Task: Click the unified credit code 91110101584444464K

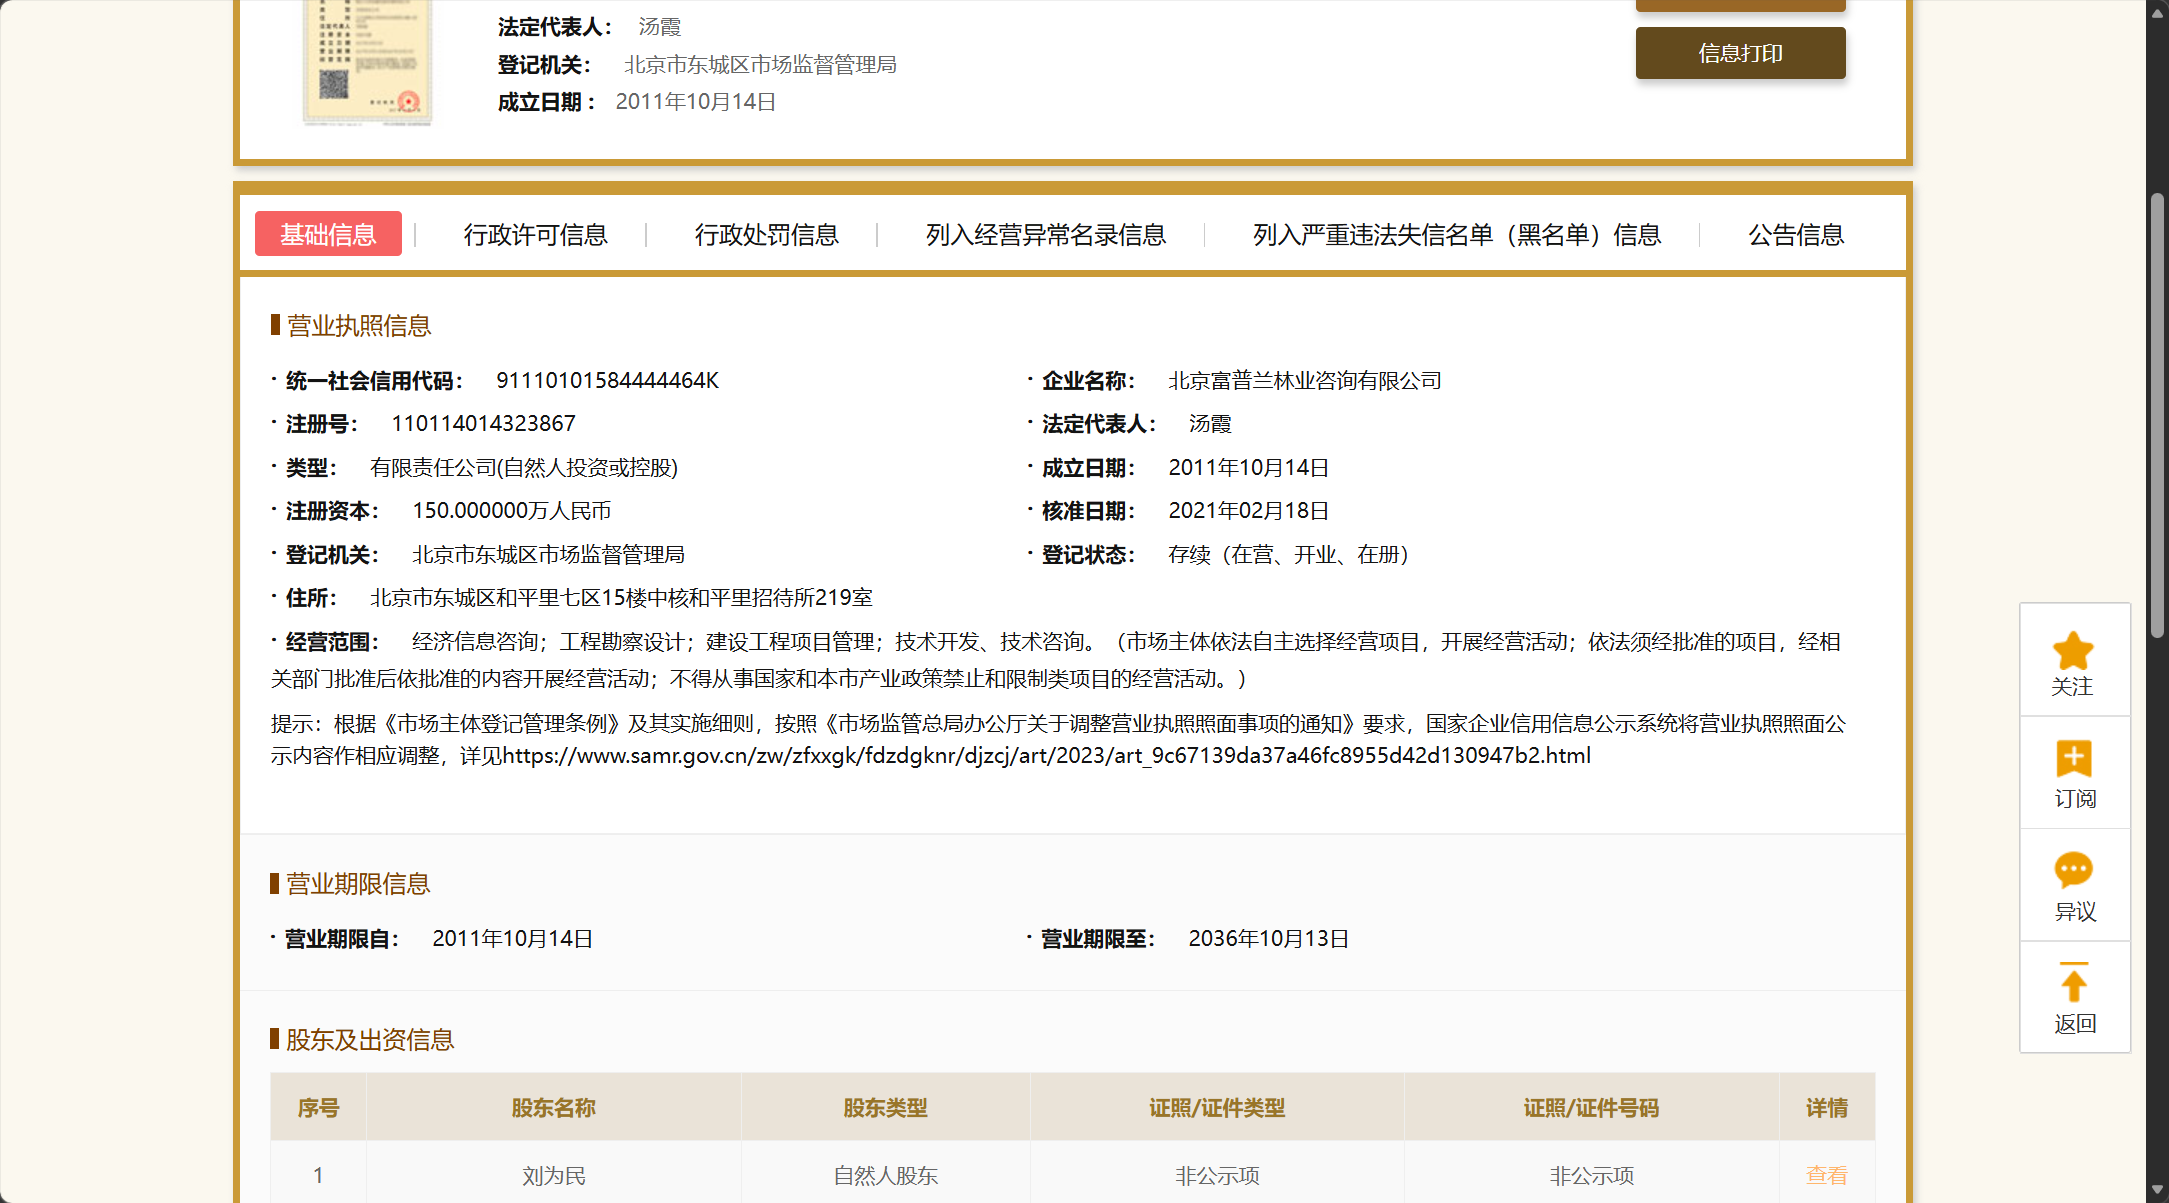Action: pyautogui.click(x=607, y=381)
